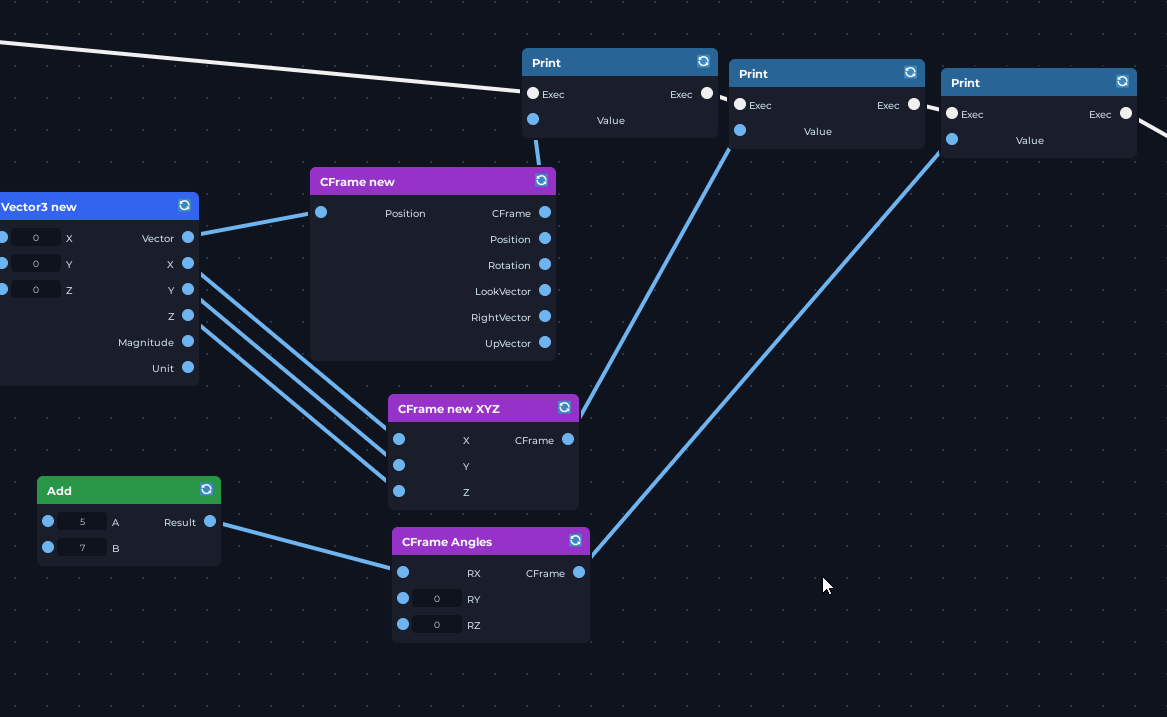The image size is (1167, 717).
Task: Click Value pin of middle Print node
Action: pos(740,130)
